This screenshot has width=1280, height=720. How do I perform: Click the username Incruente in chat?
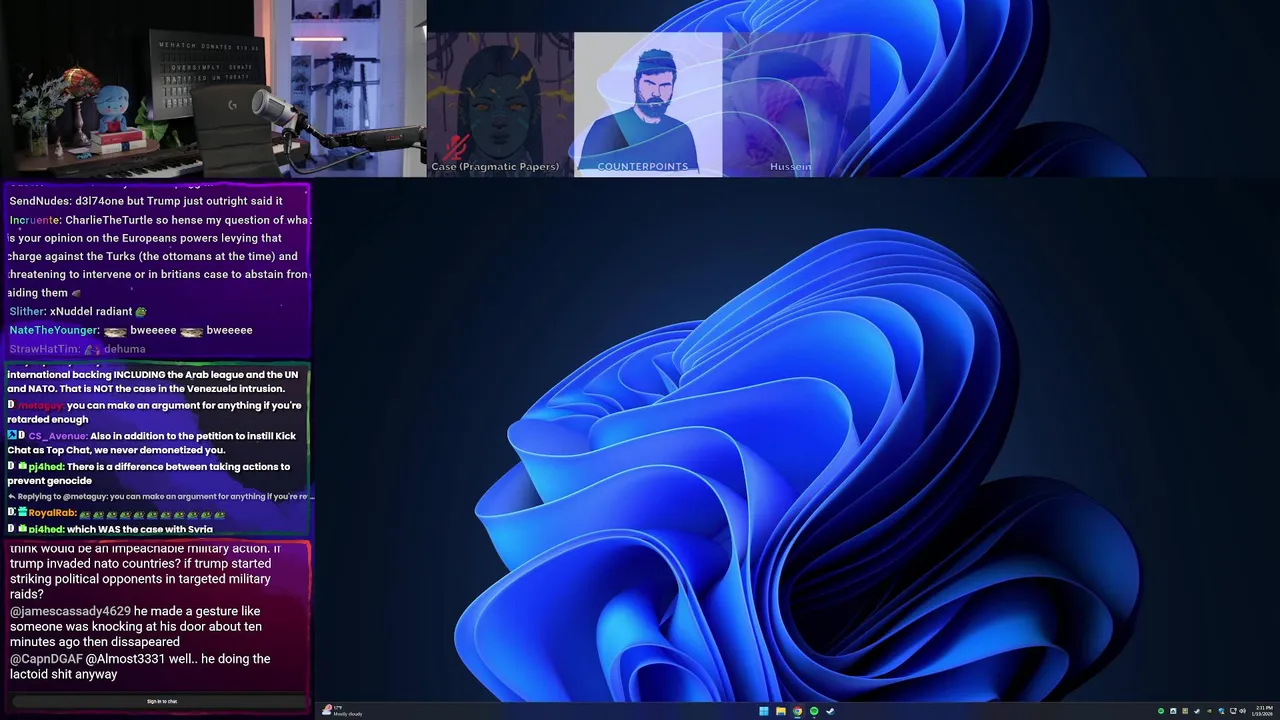[x=35, y=220]
